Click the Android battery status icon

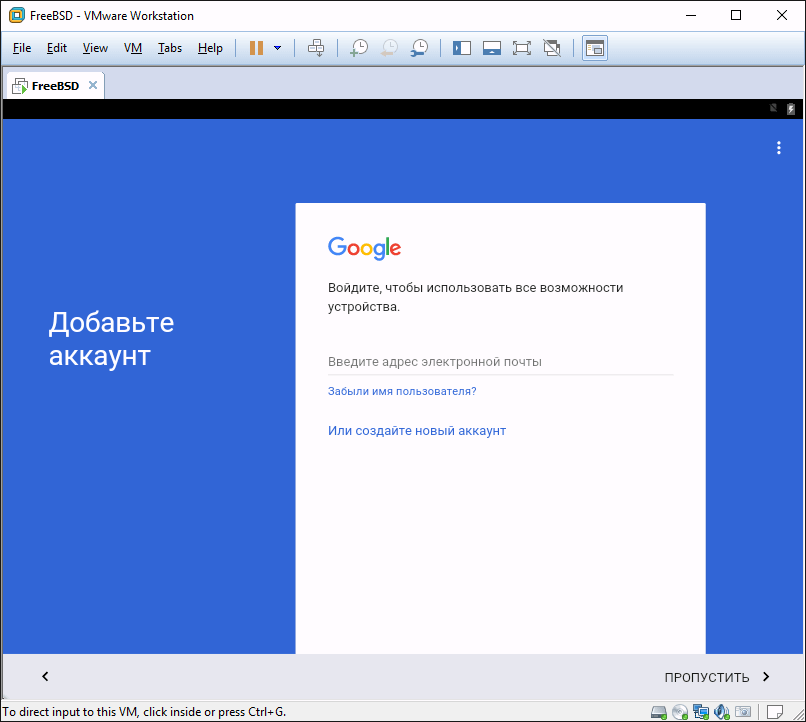[x=791, y=108]
